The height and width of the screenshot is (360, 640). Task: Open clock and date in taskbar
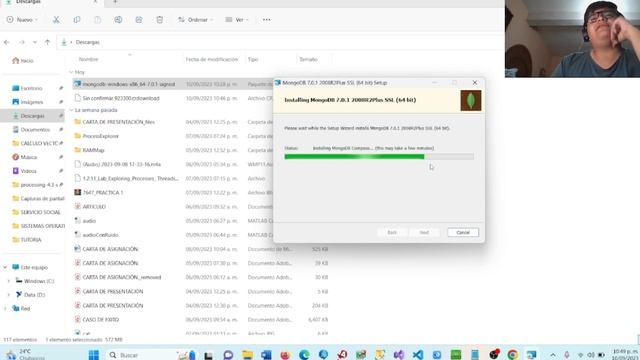(625, 354)
